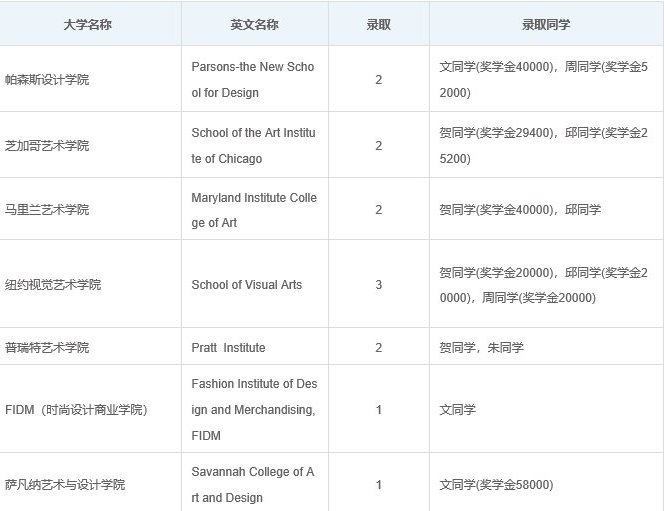Click the 马里兰艺术学院 cell
The width and height of the screenshot is (664, 511).
click(47, 209)
